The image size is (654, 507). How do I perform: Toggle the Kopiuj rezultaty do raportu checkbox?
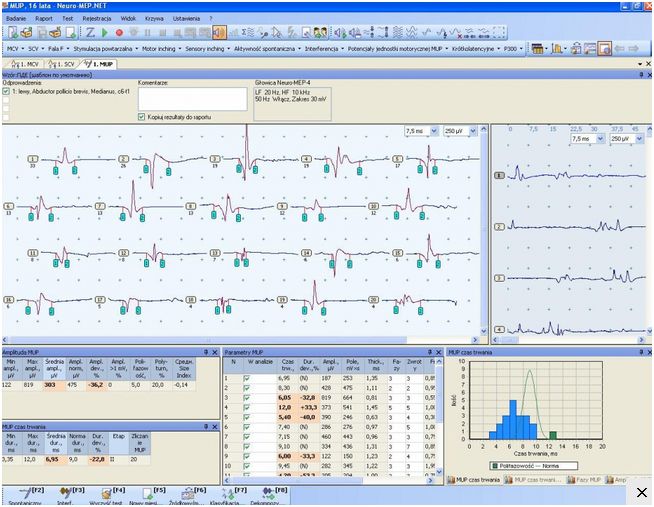pos(141,116)
